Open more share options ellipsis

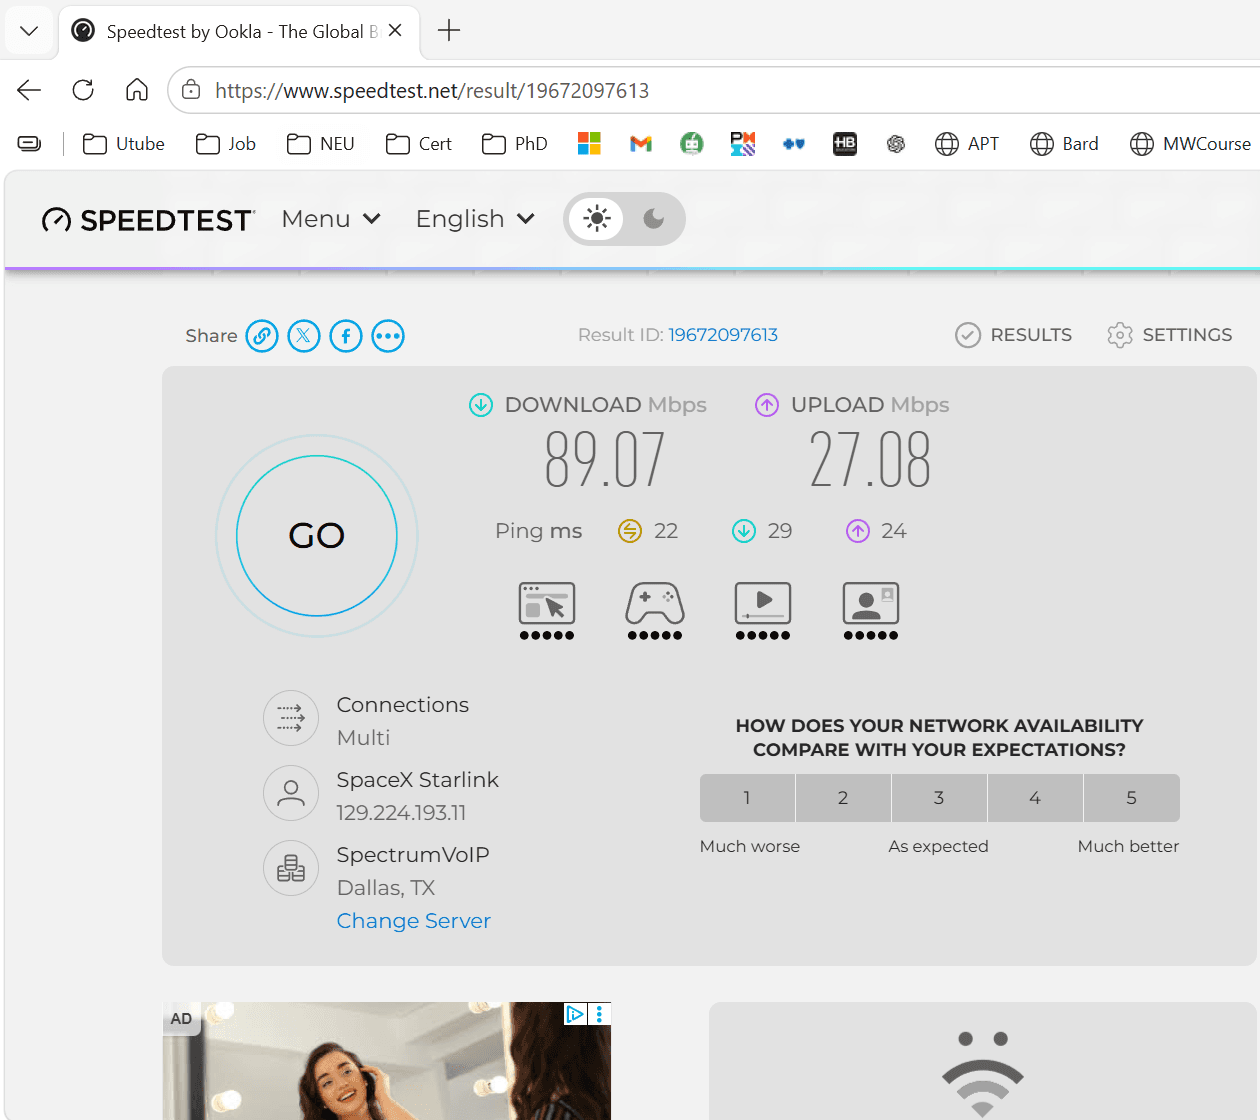click(388, 336)
